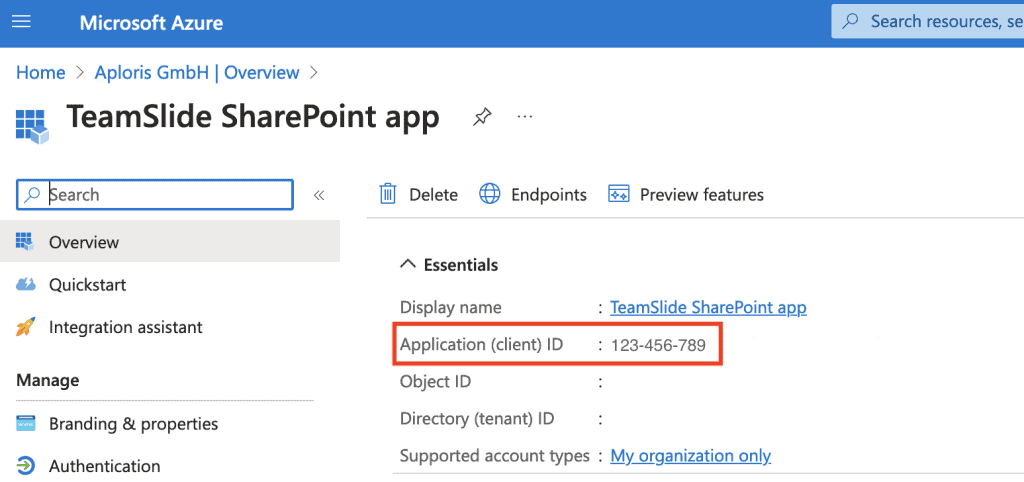Viewport: 1024px width, 482px height.
Task: Click the Delete trash can icon
Action: click(x=388, y=194)
